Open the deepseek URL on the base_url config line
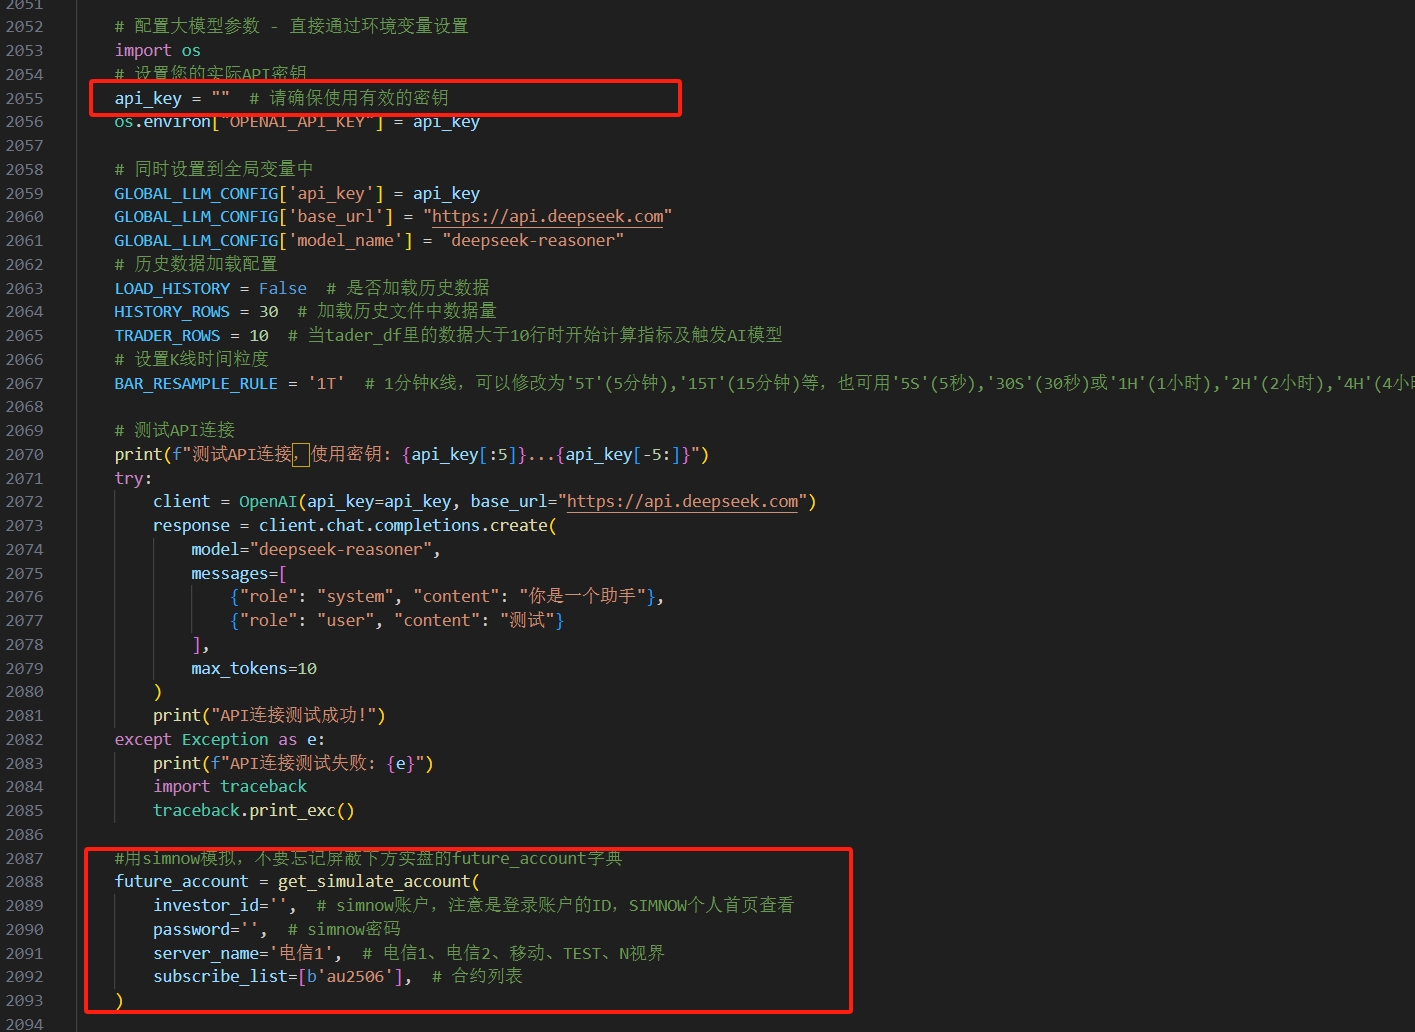The height and width of the screenshot is (1032, 1415). tap(547, 217)
